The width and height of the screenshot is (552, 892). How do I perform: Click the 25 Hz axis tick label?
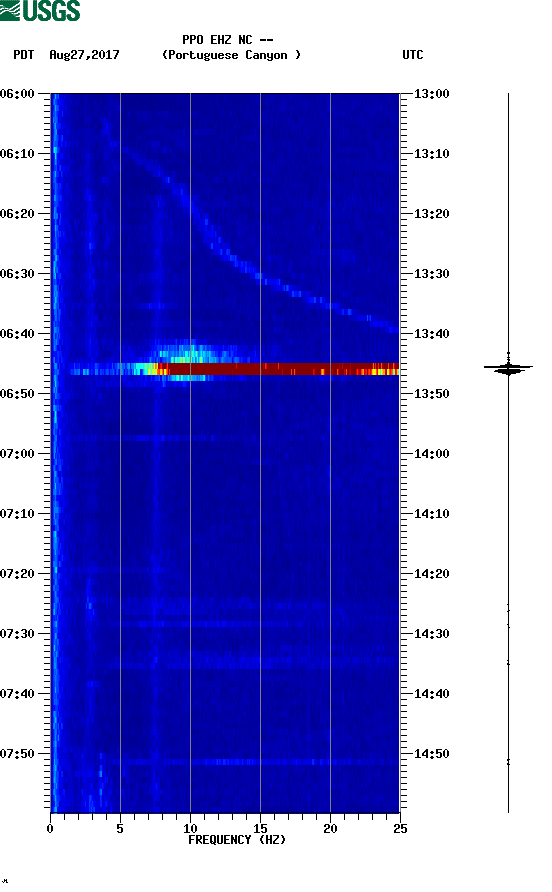point(400,829)
